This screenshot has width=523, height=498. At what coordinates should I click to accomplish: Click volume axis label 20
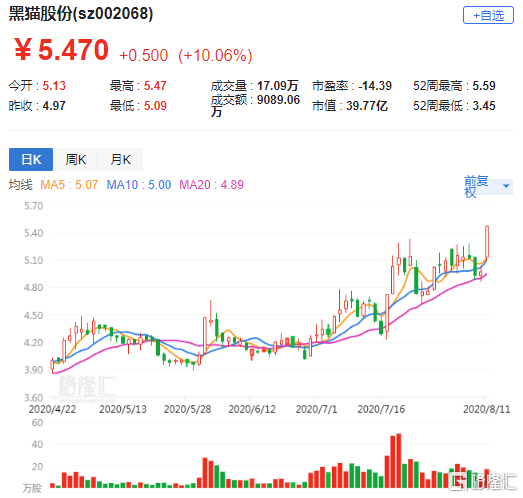click(x=37, y=466)
